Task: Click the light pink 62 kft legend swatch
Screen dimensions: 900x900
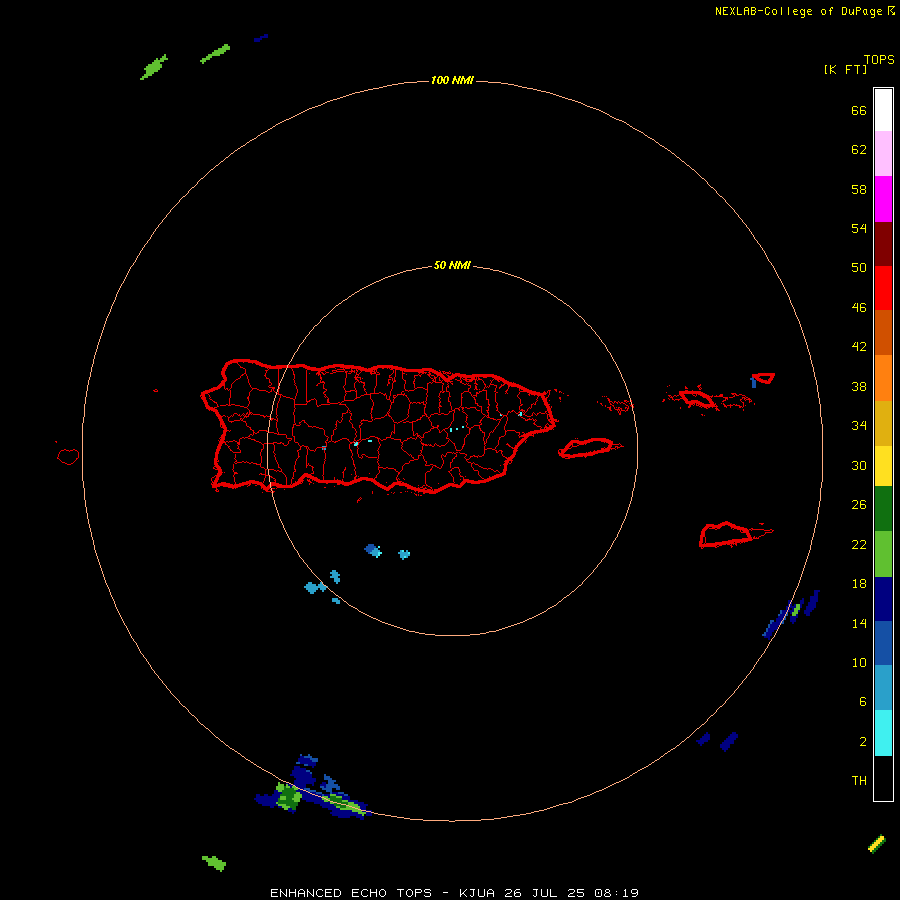Action: pyautogui.click(x=883, y=154)
